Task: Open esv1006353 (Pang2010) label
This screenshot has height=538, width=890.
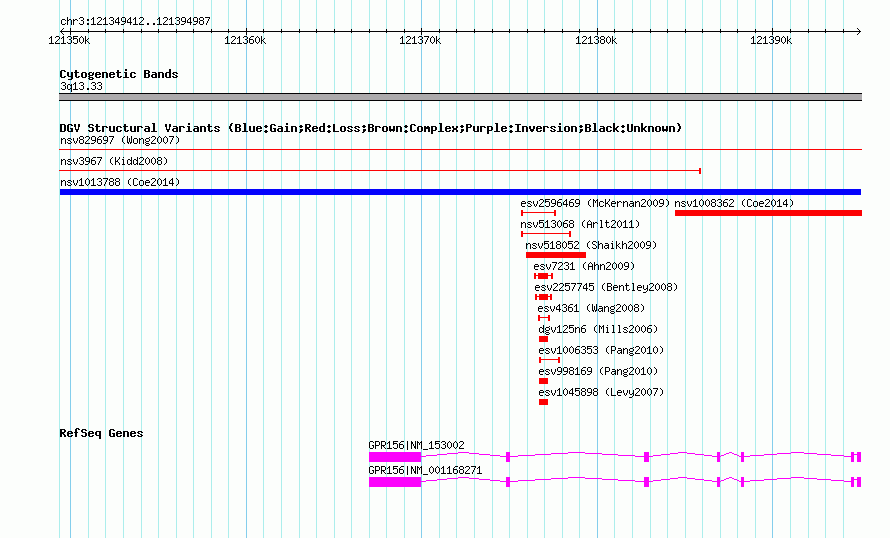Action: click(601, 350)
